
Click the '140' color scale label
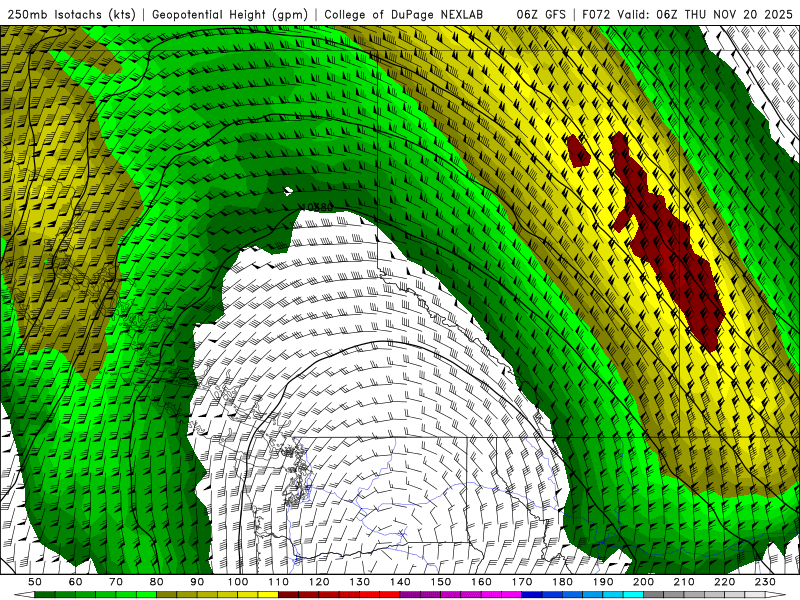coord(400,582)
